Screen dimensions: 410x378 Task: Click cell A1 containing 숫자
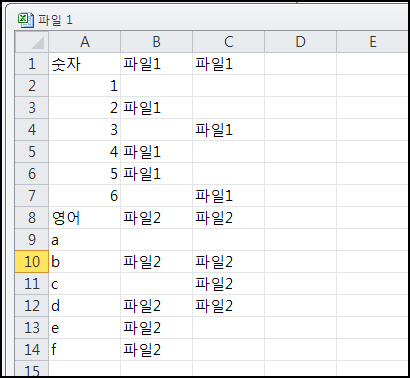point(85,64)
